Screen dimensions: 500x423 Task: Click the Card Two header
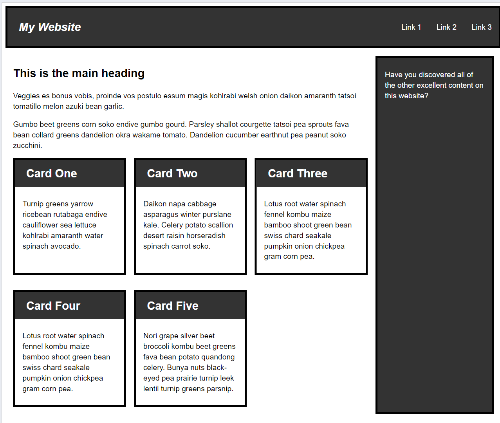pyautogui.click(x=190, y=173)
